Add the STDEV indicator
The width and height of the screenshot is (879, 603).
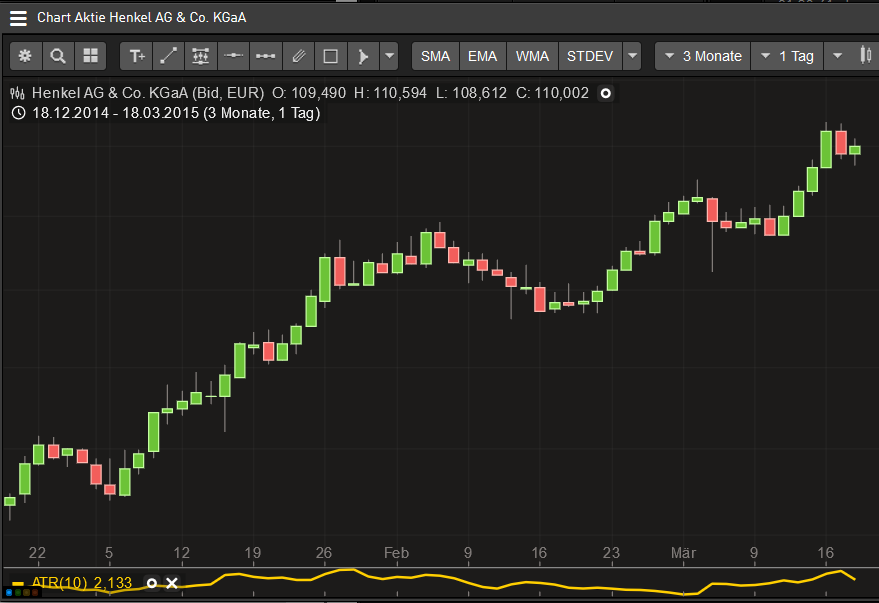point(590,56)
